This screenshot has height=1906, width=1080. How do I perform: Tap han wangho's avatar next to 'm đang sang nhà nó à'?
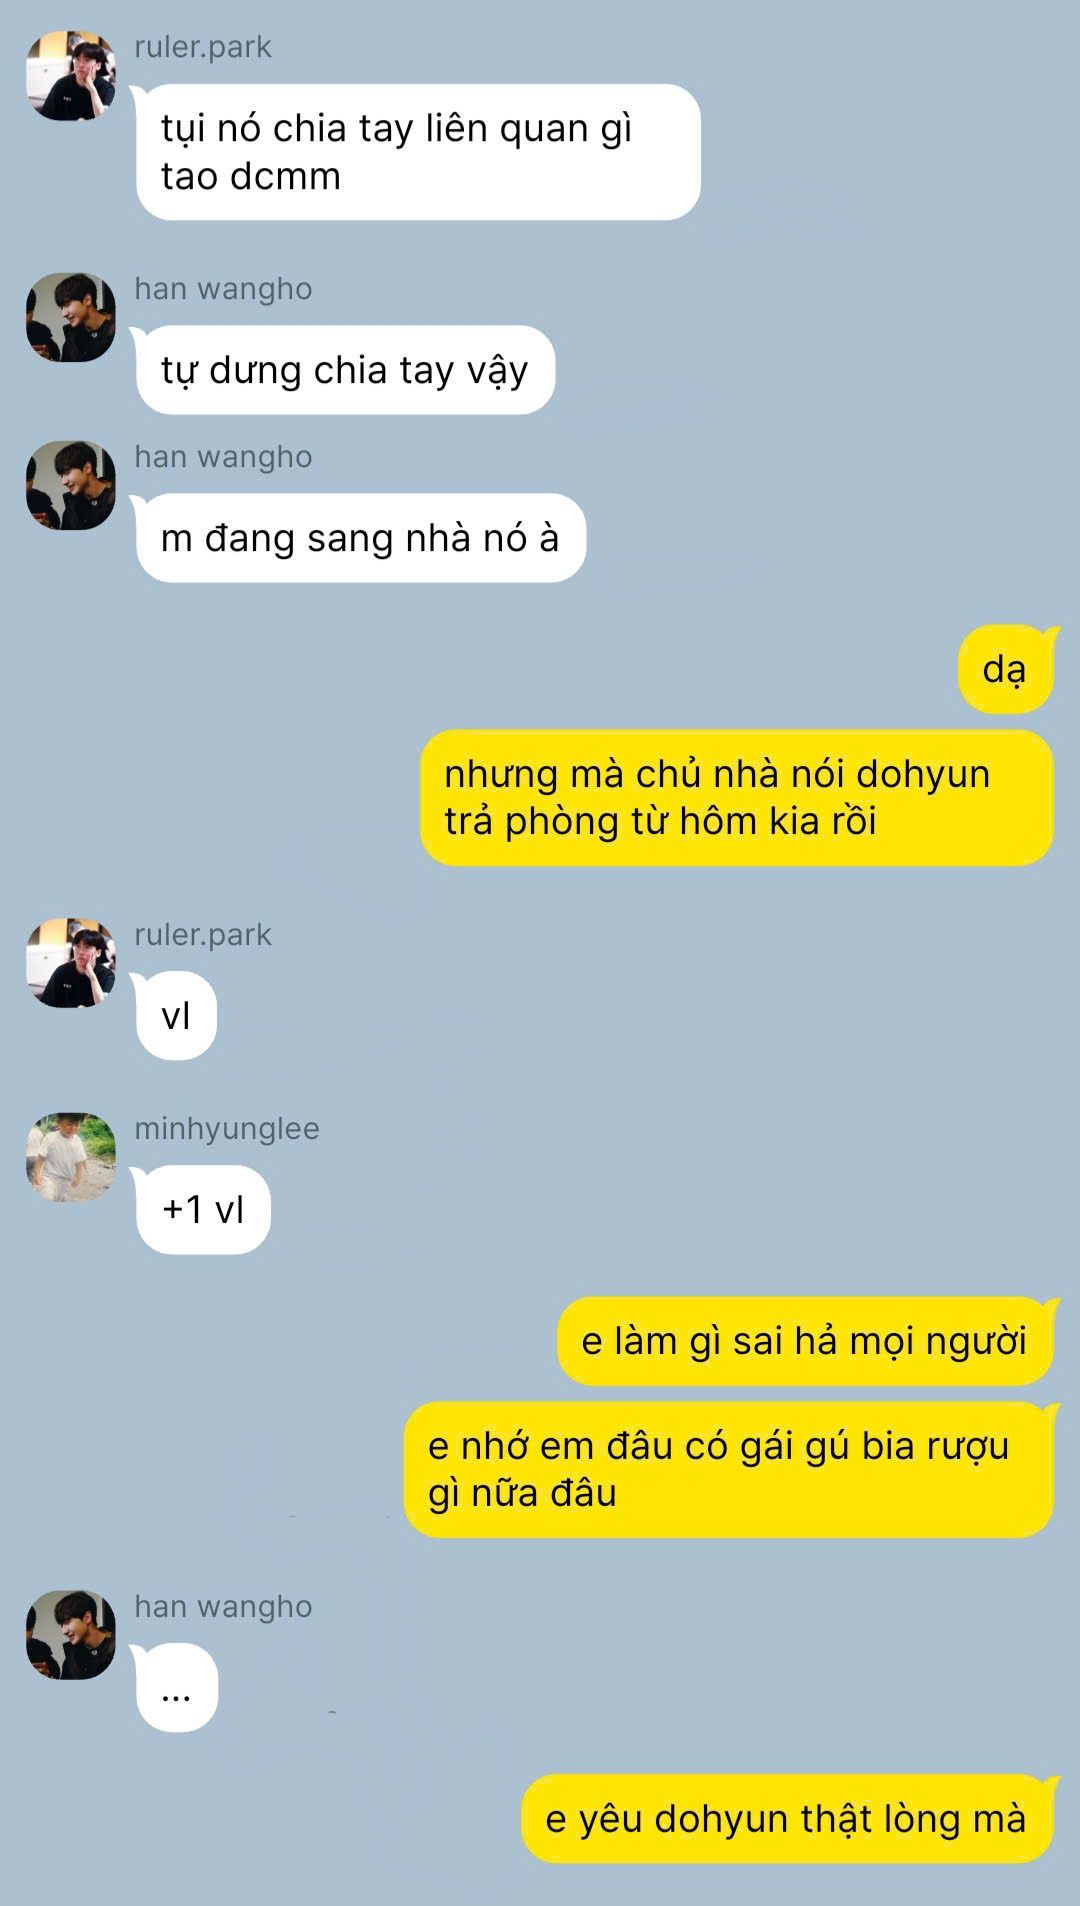(x=71, y=485)
